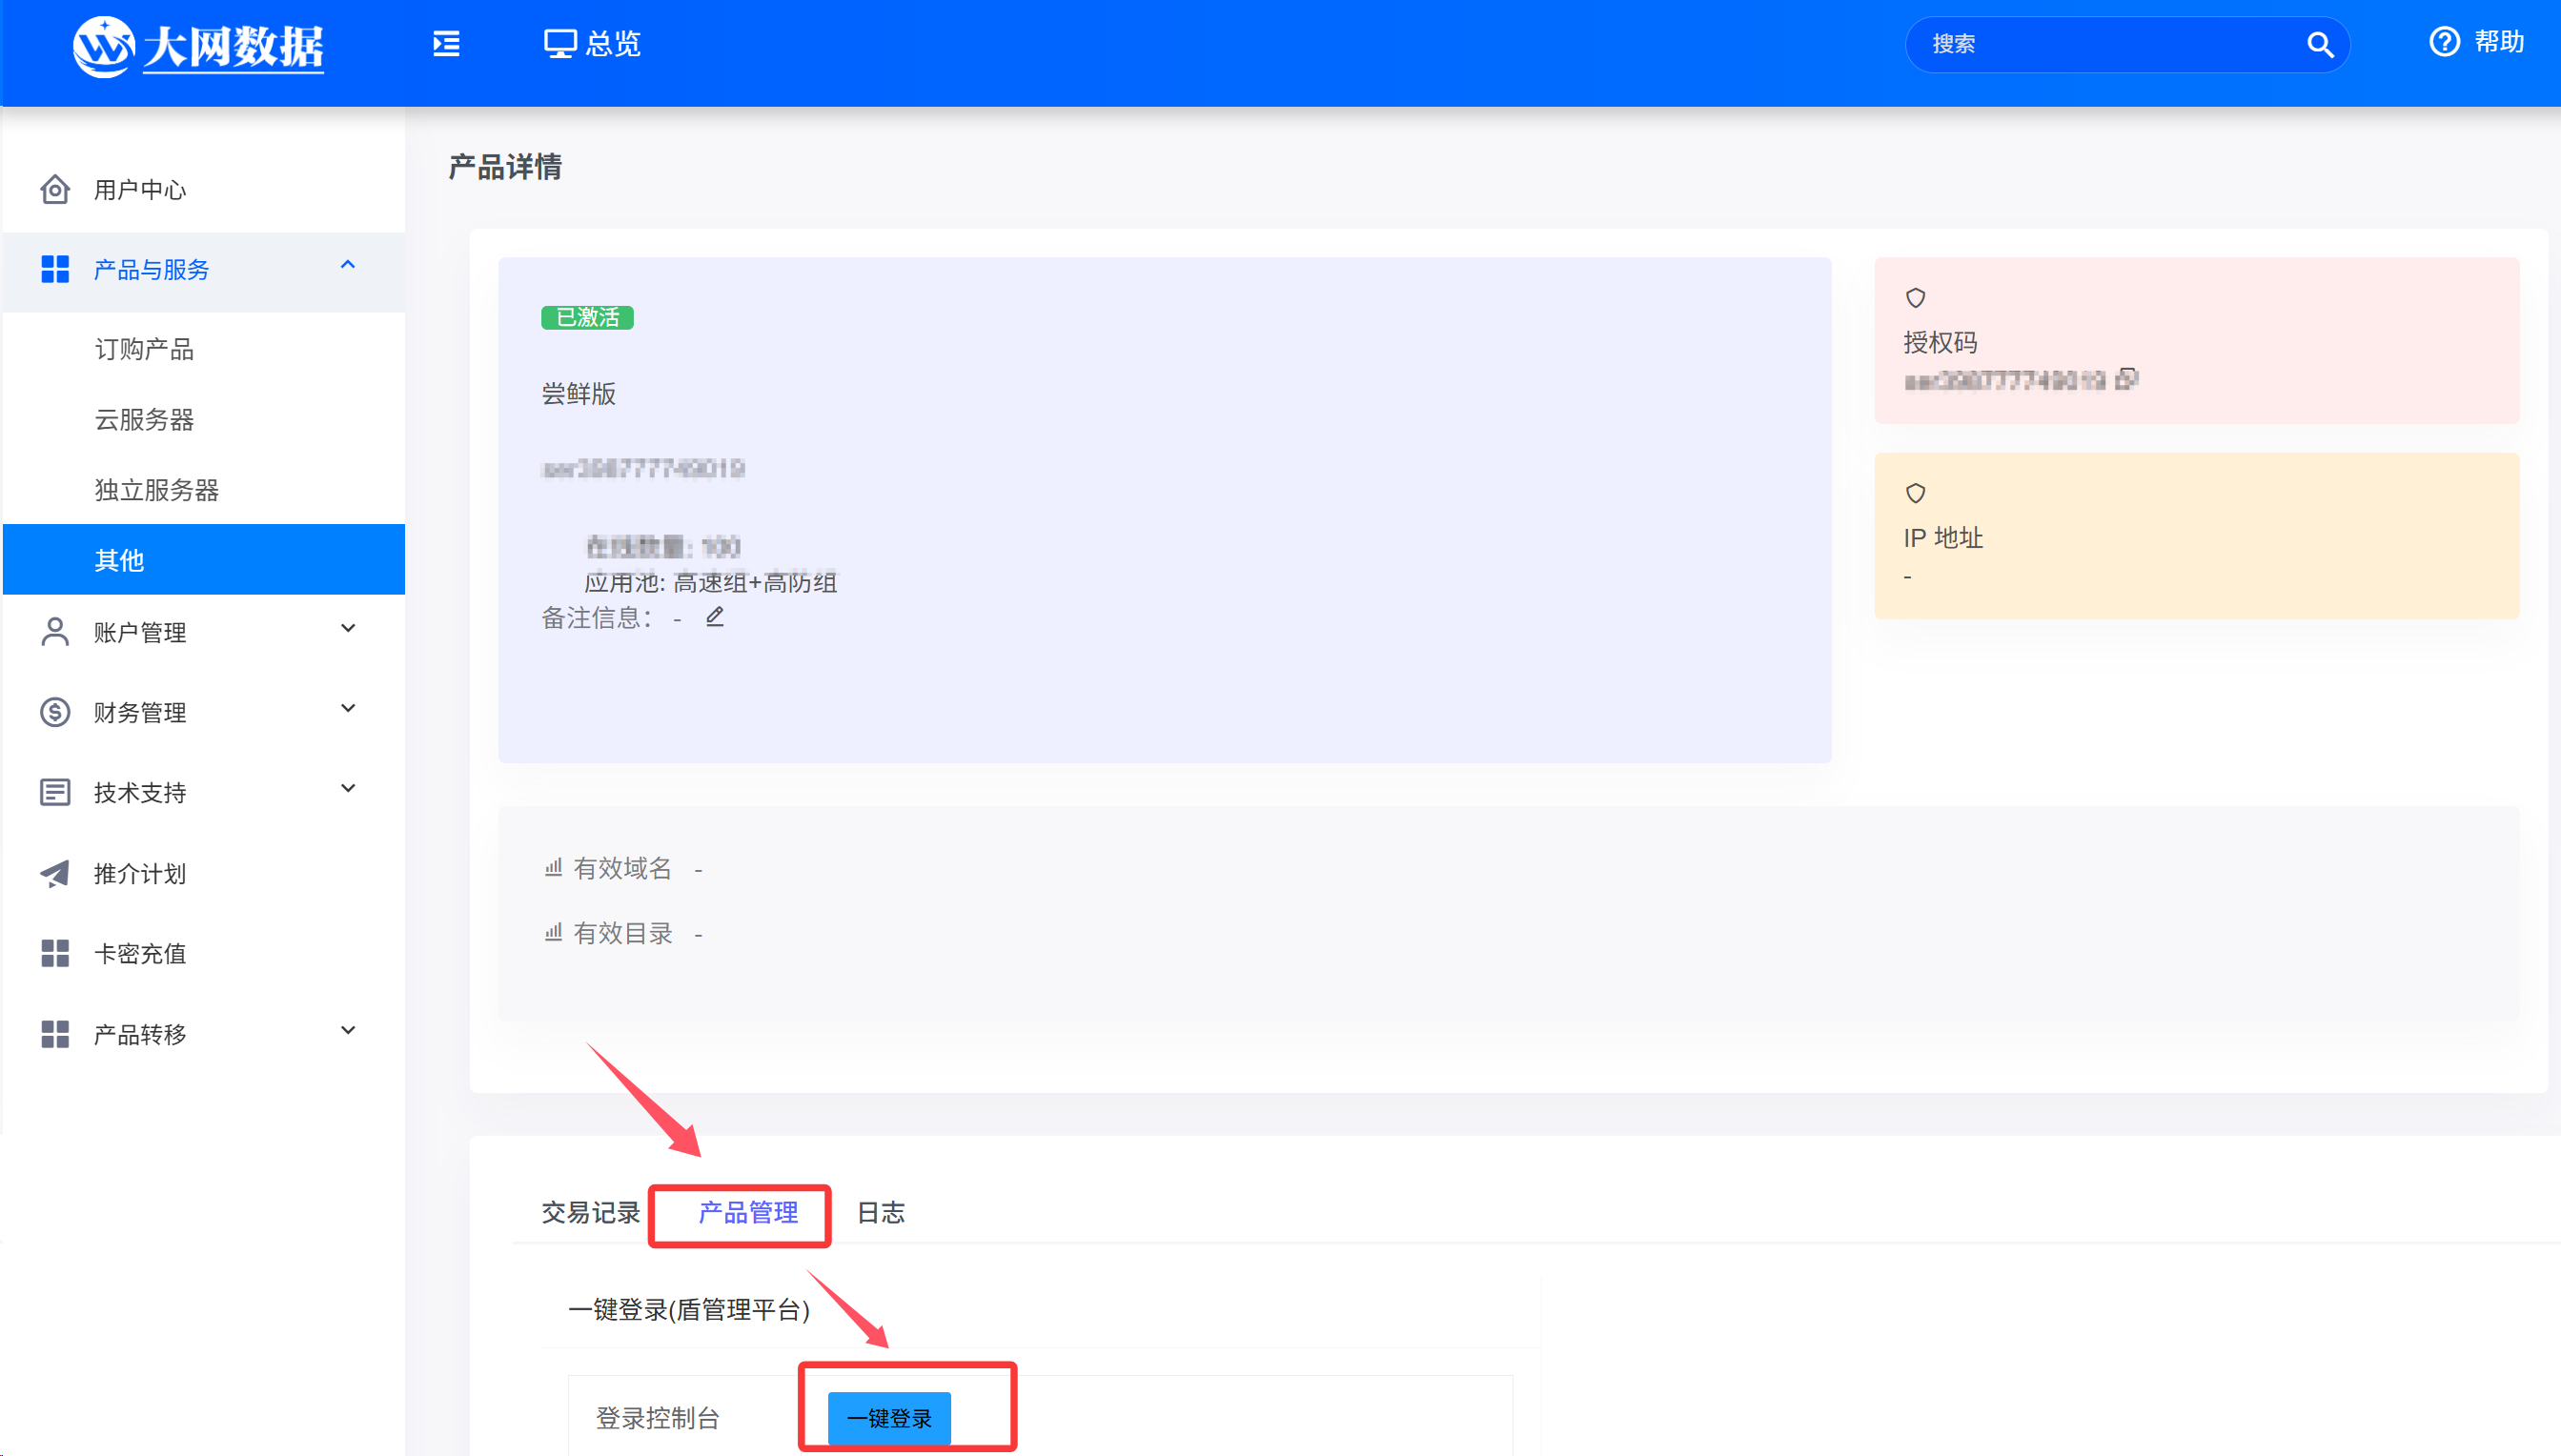Screen dimensions: 2561x1456
Task: Click the search magnifier icon
Action: click(x=2319, y=45)
